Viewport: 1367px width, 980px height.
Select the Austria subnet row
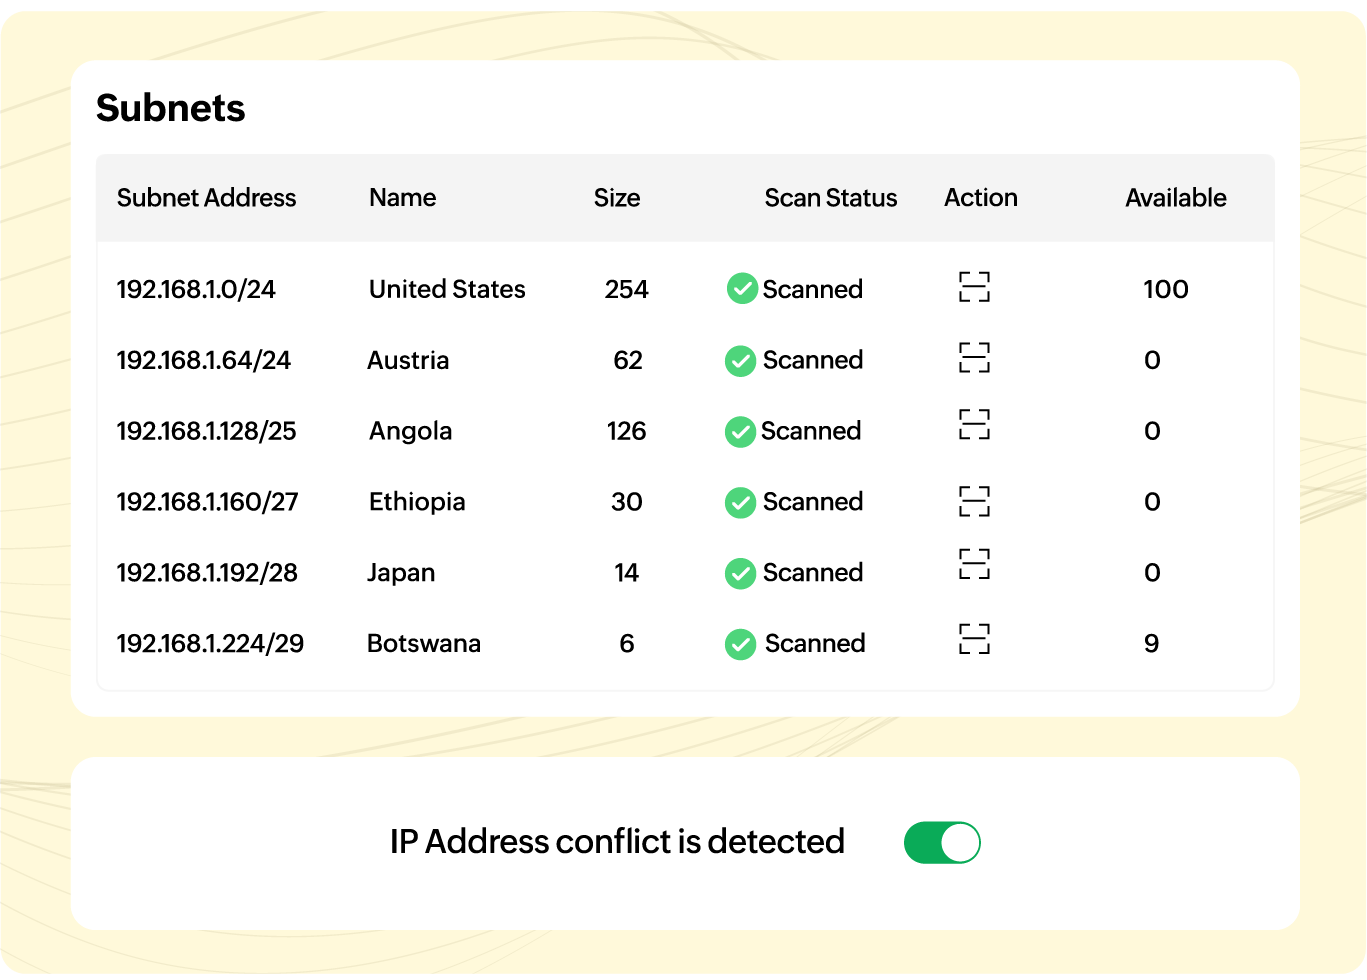[x=408, y=360]
